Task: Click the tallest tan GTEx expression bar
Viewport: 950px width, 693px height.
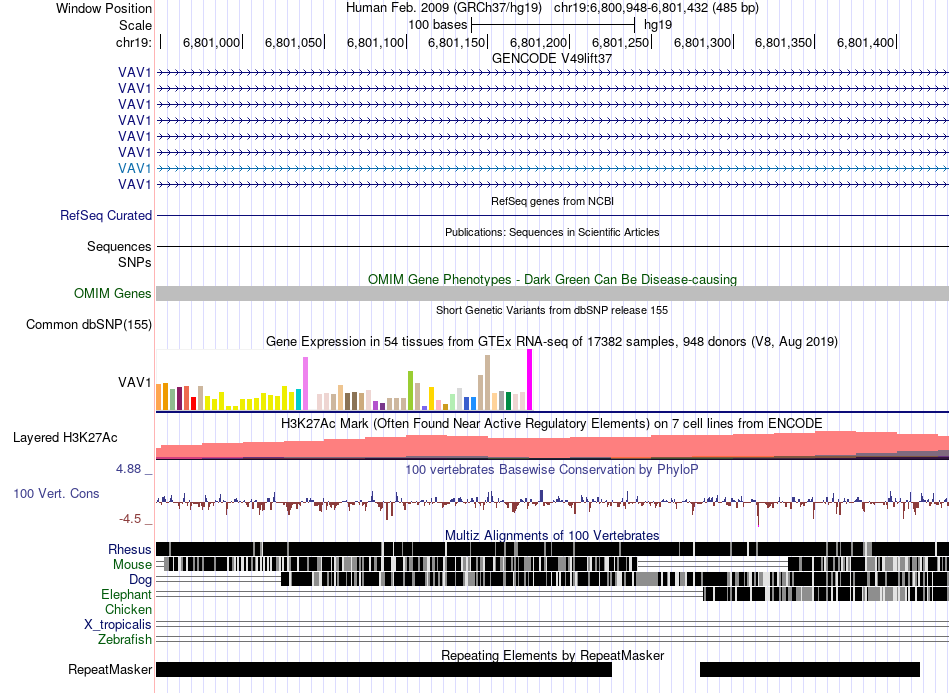Action: pyautogui.click(x=487, y=383)
